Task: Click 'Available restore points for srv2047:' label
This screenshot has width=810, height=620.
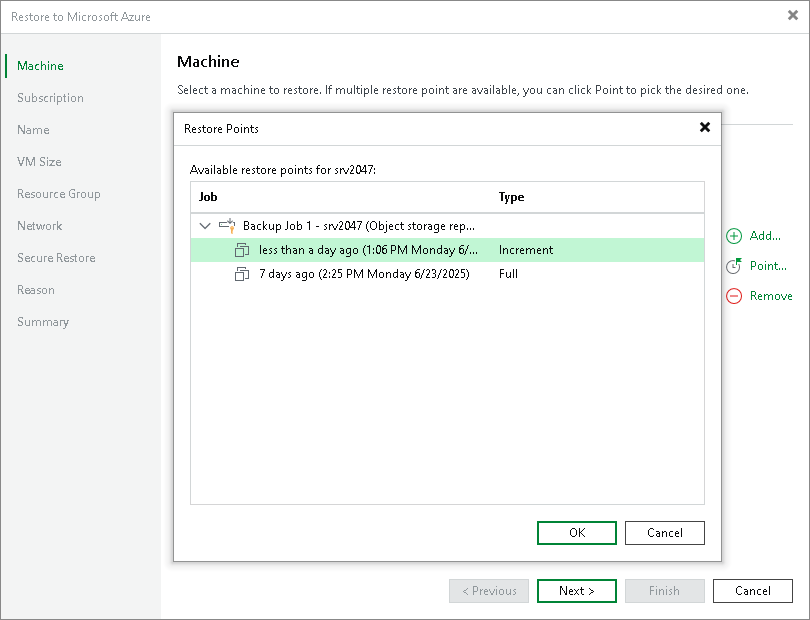Action: [x=283, y=170]
